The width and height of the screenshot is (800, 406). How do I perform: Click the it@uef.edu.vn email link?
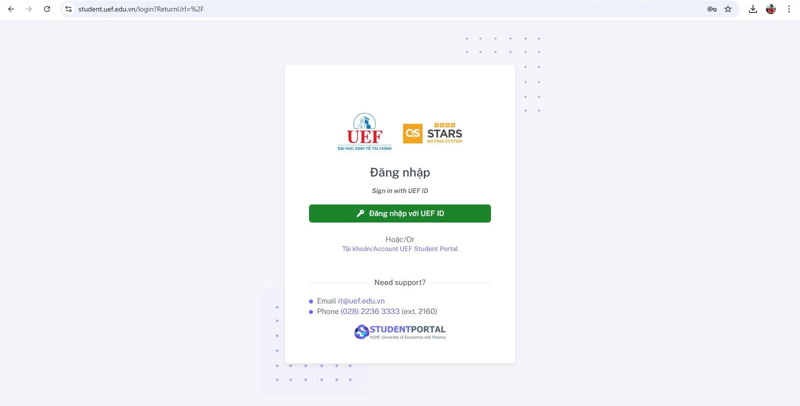click(361, 301)
